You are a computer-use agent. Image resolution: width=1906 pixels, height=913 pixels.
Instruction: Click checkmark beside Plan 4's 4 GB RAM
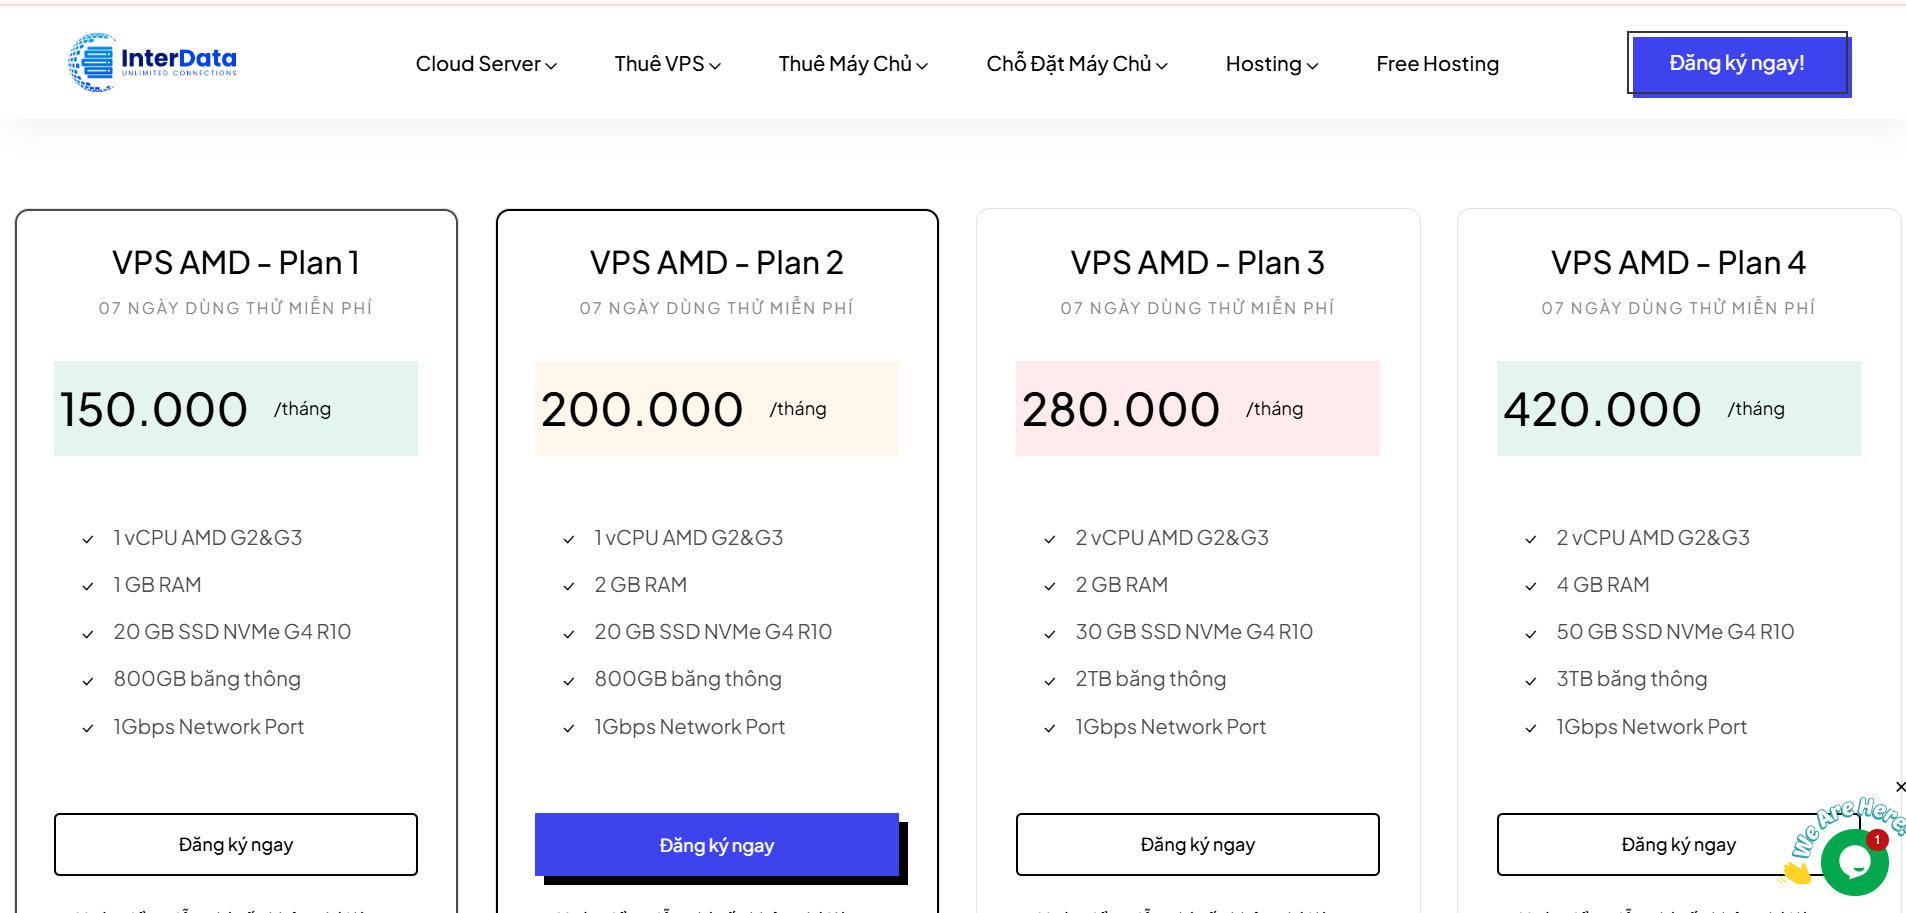1530,586
